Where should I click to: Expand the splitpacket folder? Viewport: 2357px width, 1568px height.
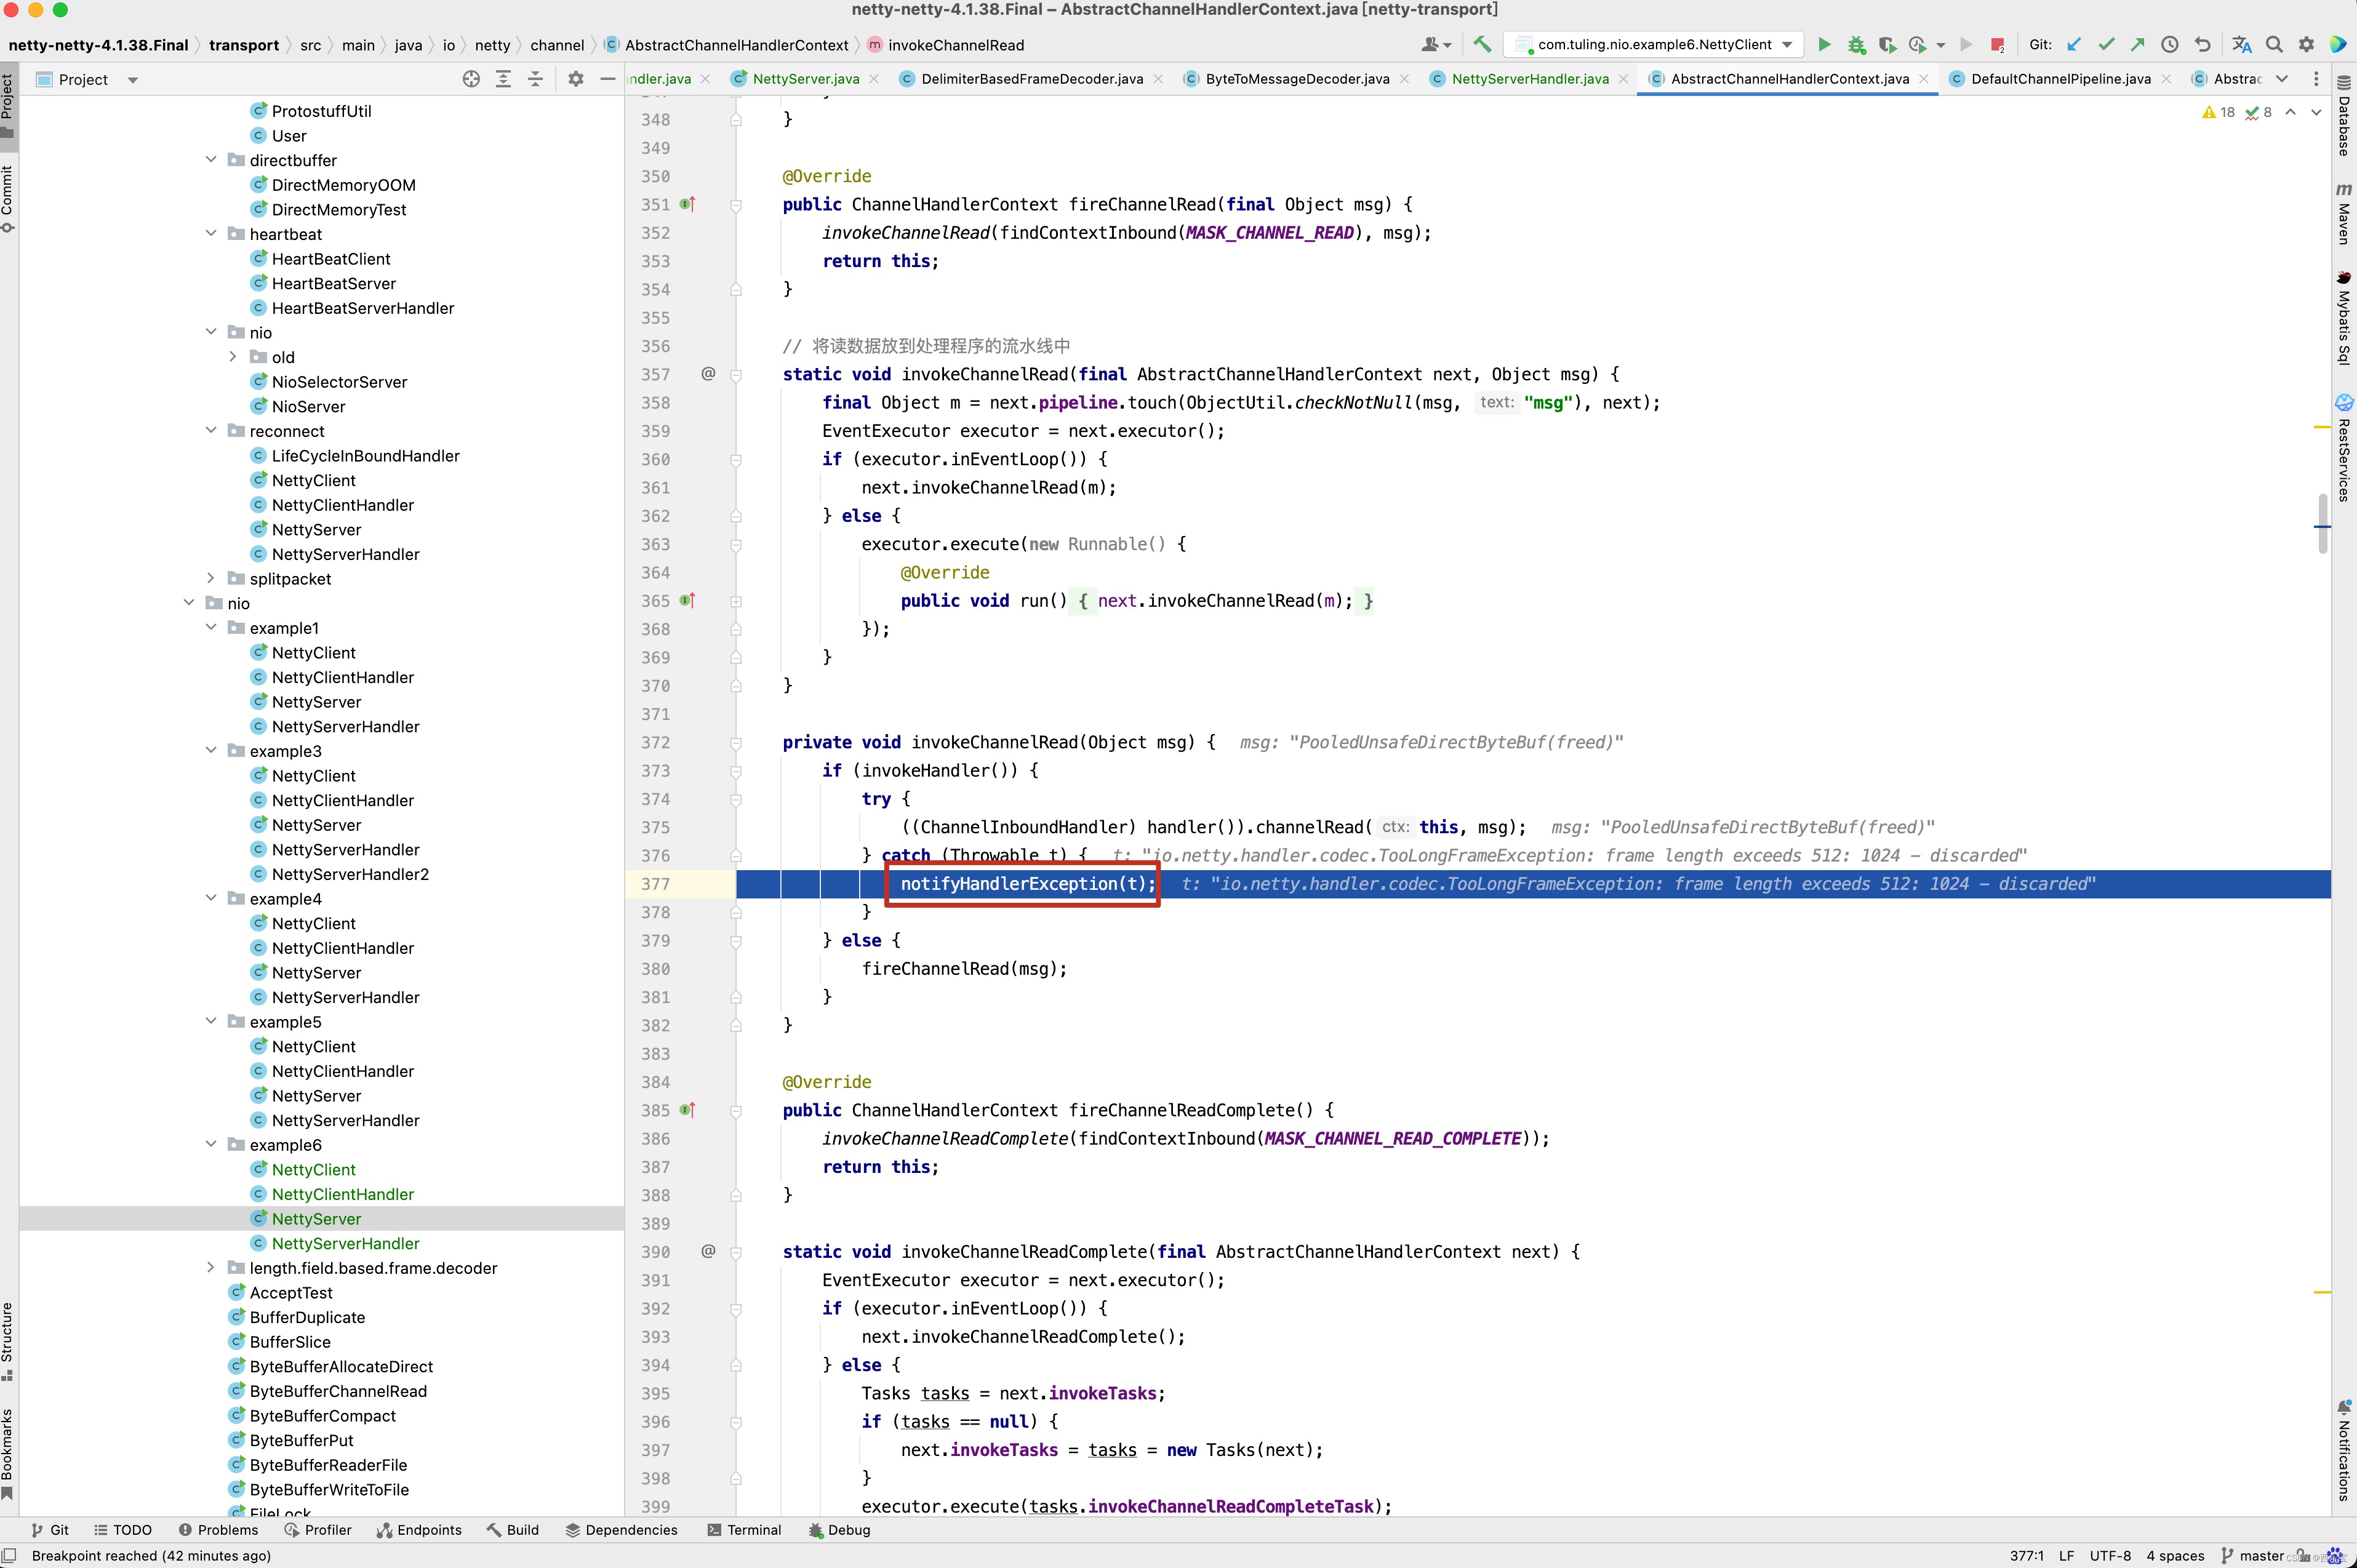click(x=210, y=579)
